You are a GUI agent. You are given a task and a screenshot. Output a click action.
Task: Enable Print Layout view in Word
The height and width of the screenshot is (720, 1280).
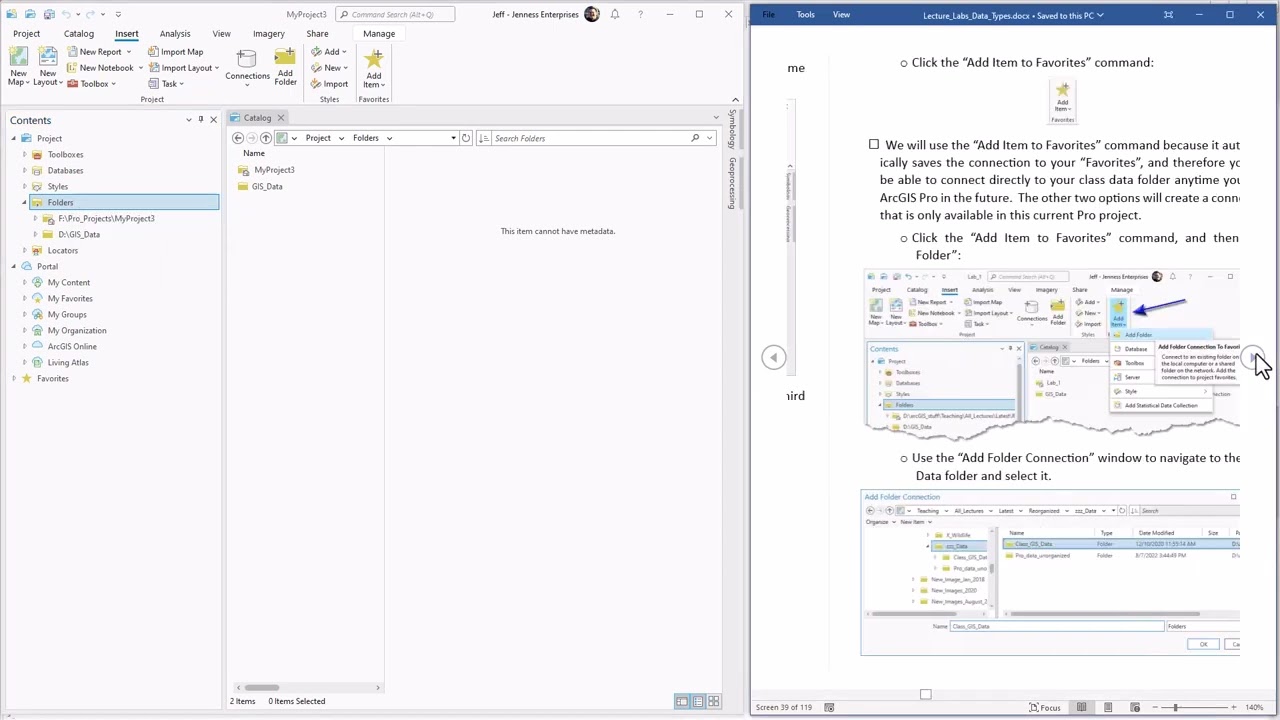coord(1108,707)
